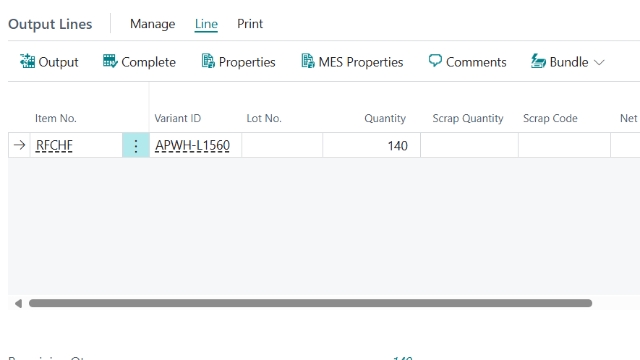Click the Item No. value RFCHF
Viewport: 640px width, 360px height.
(x=54, y=145)
